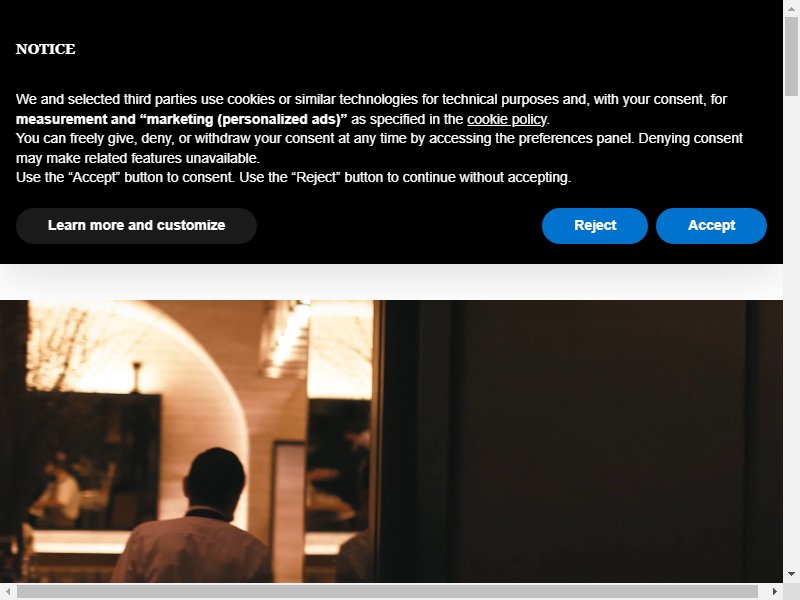Open Learn more and customize preferences
This screenshot has width=800, height=600.
136,226
